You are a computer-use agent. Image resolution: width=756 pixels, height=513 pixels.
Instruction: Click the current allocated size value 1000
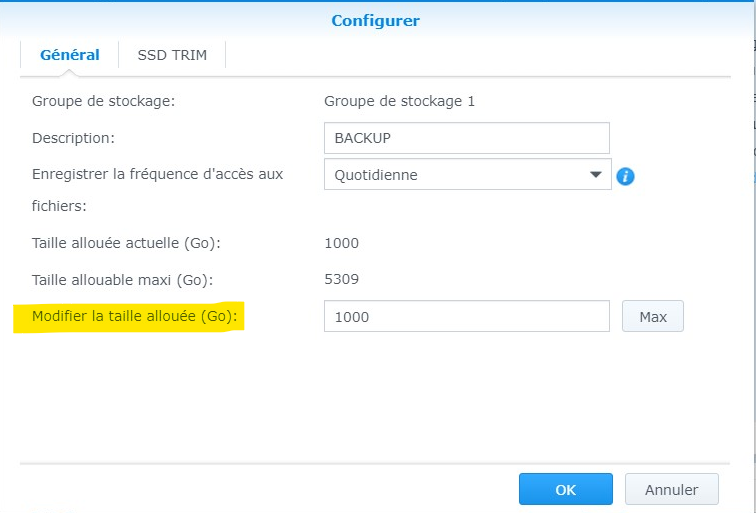point(341,243)
